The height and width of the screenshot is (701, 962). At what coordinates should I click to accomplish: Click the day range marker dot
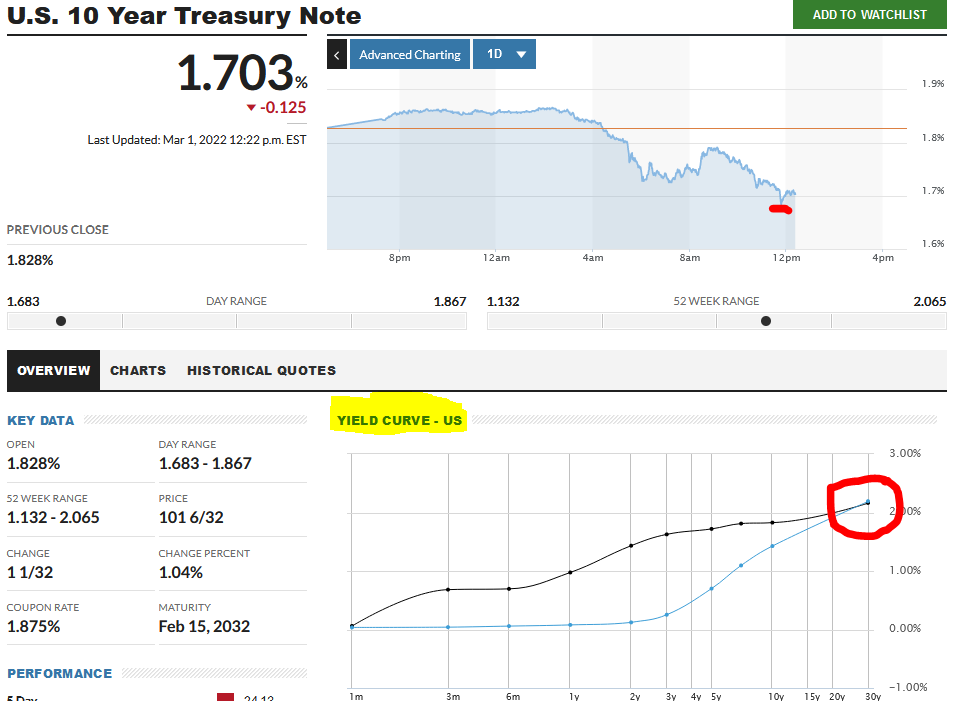[x=61, y=321]
